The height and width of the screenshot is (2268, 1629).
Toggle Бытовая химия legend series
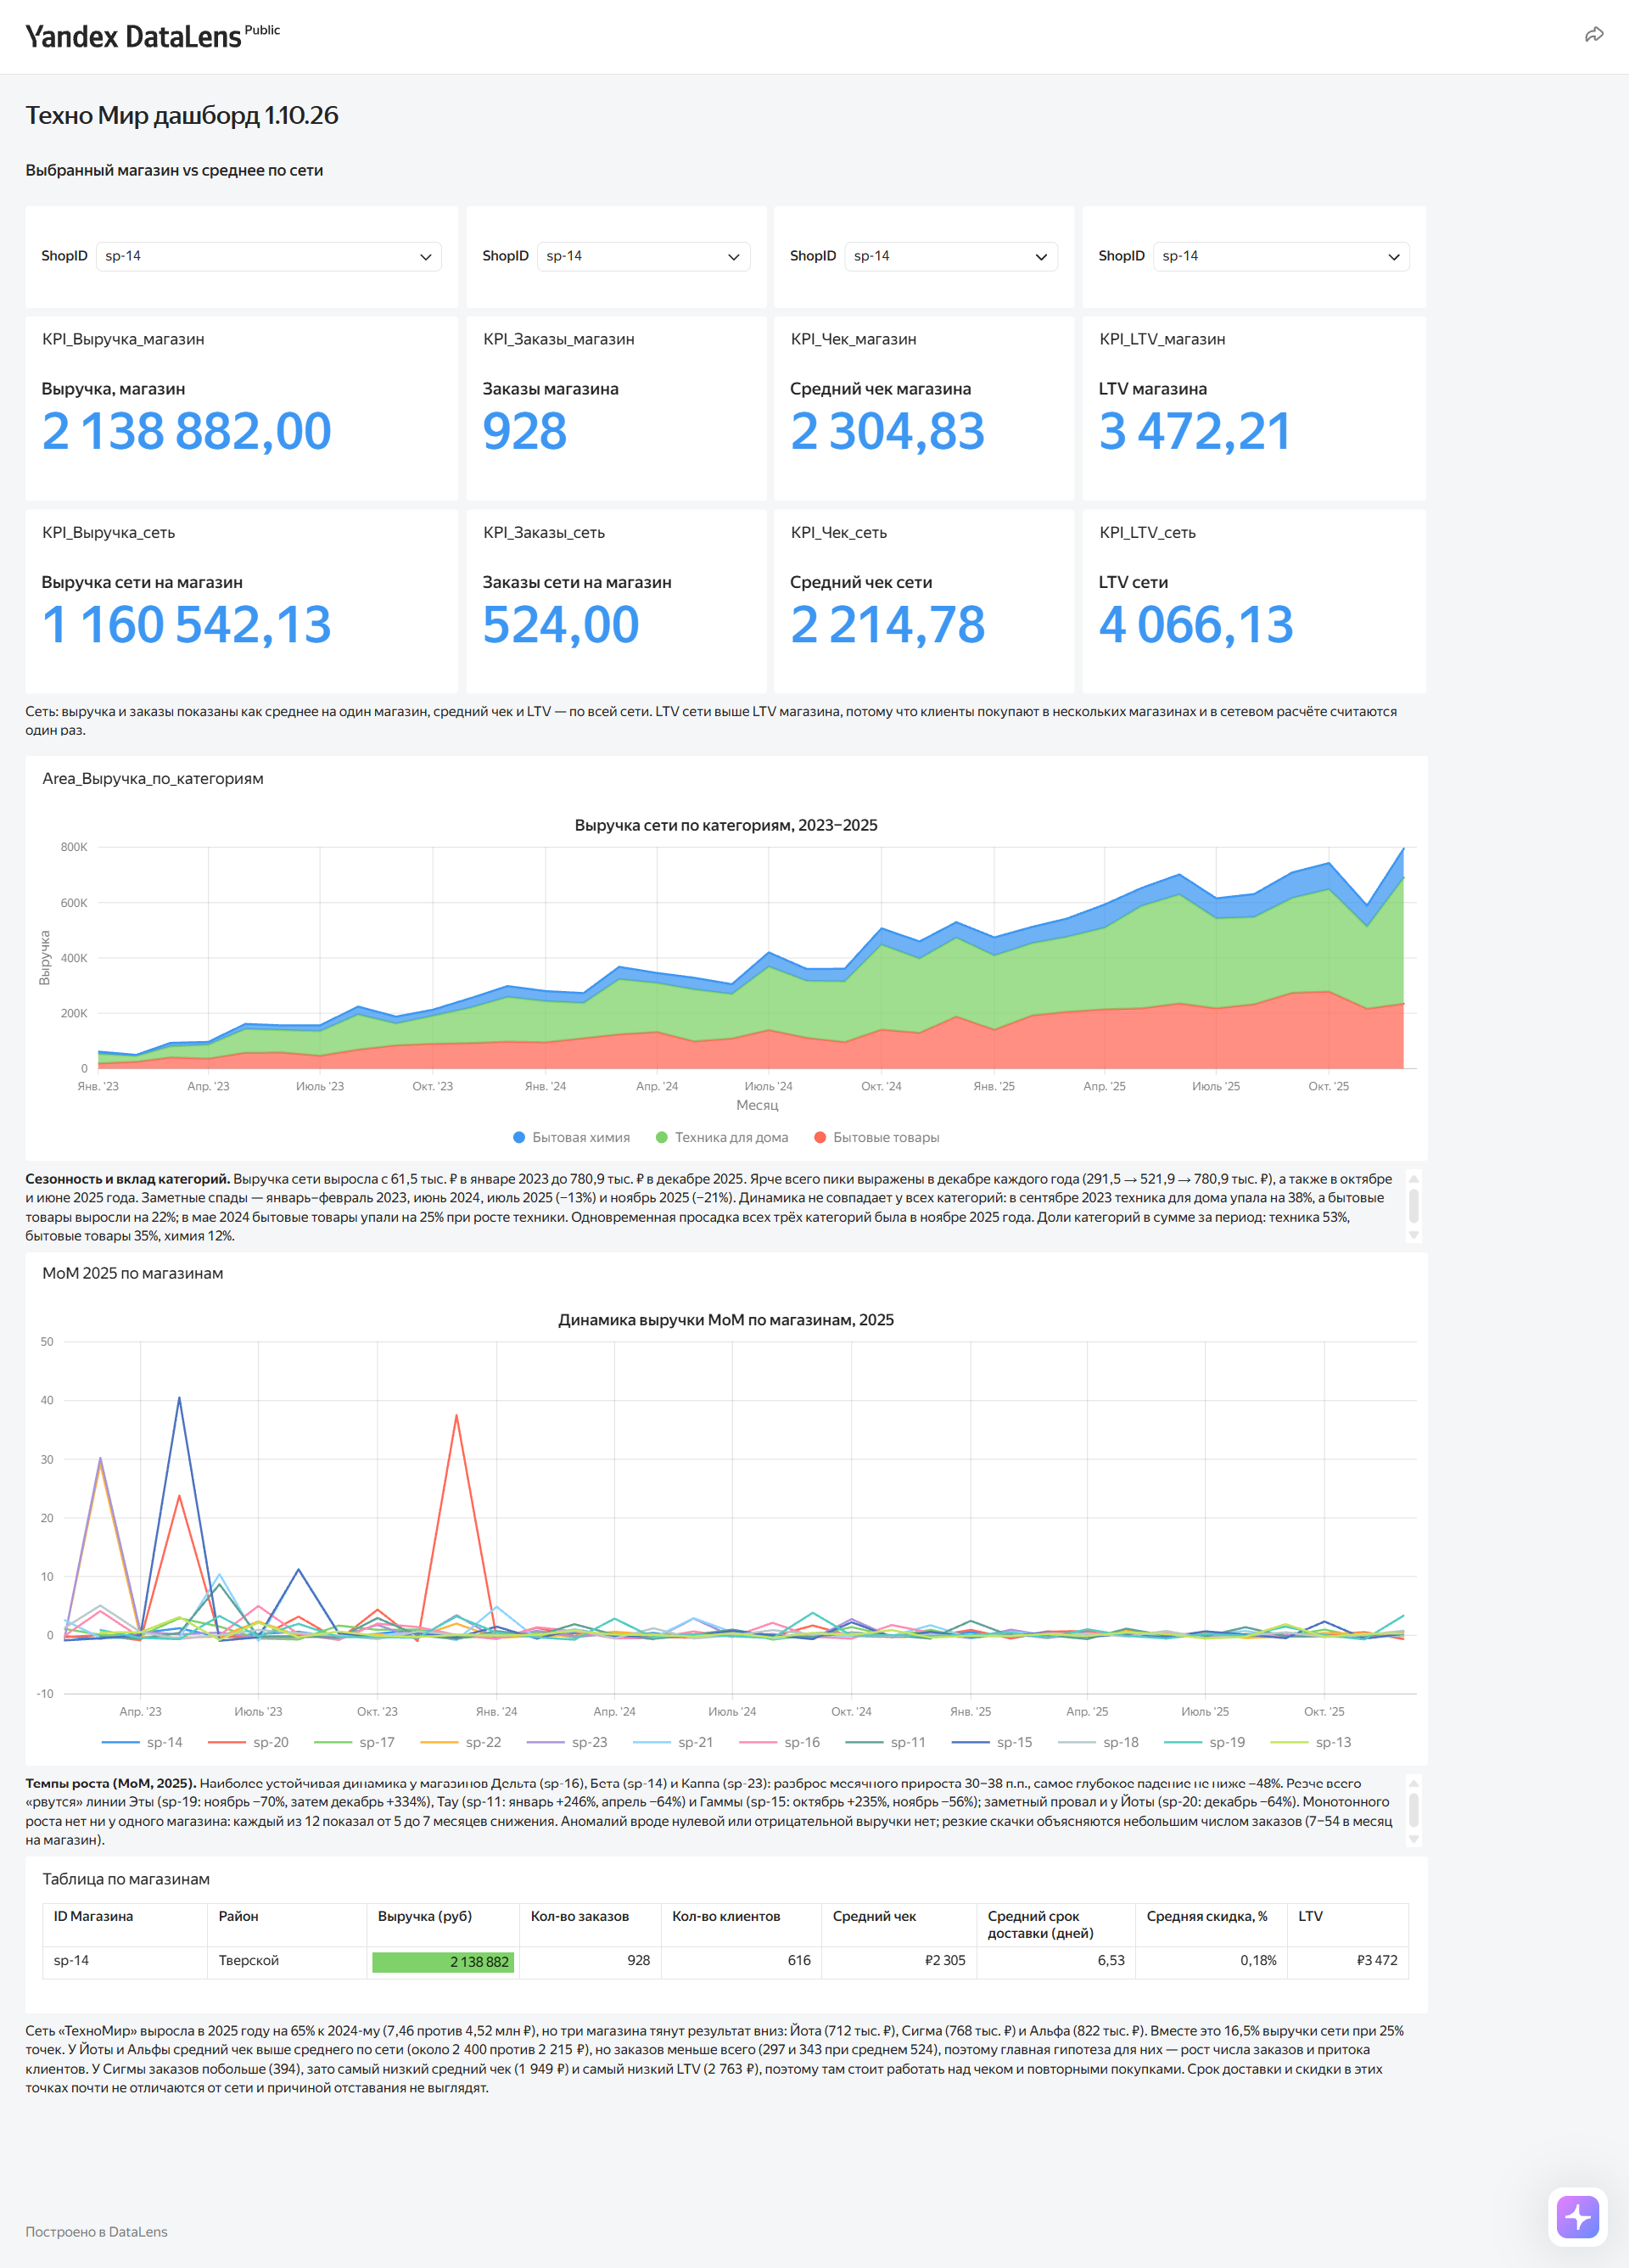pyautogui.click(x=571, y=1137)
